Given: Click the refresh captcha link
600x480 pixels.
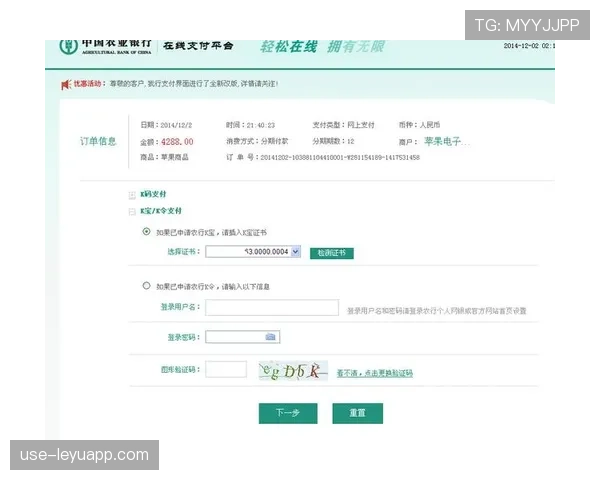Looking at the screenshot, I should point(375,373).
